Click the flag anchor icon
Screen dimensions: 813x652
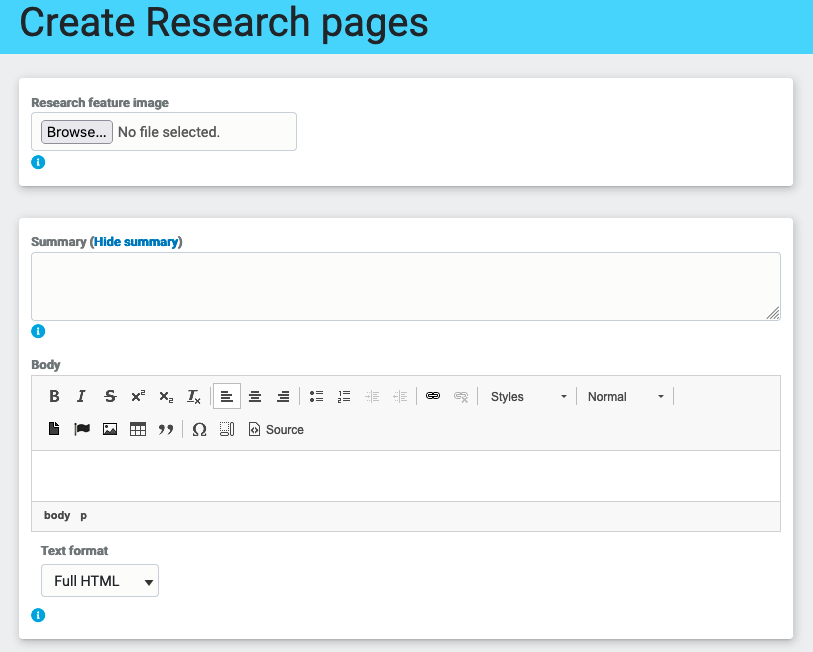pyautogui.click(x=82, y=429)
